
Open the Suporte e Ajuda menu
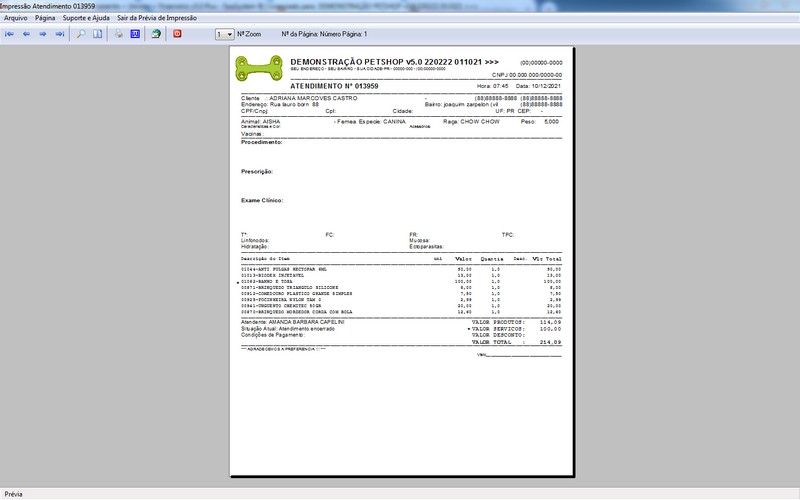[86, 18]
